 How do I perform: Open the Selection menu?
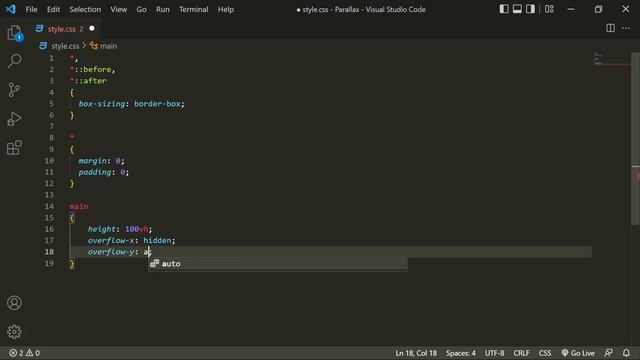85,9
